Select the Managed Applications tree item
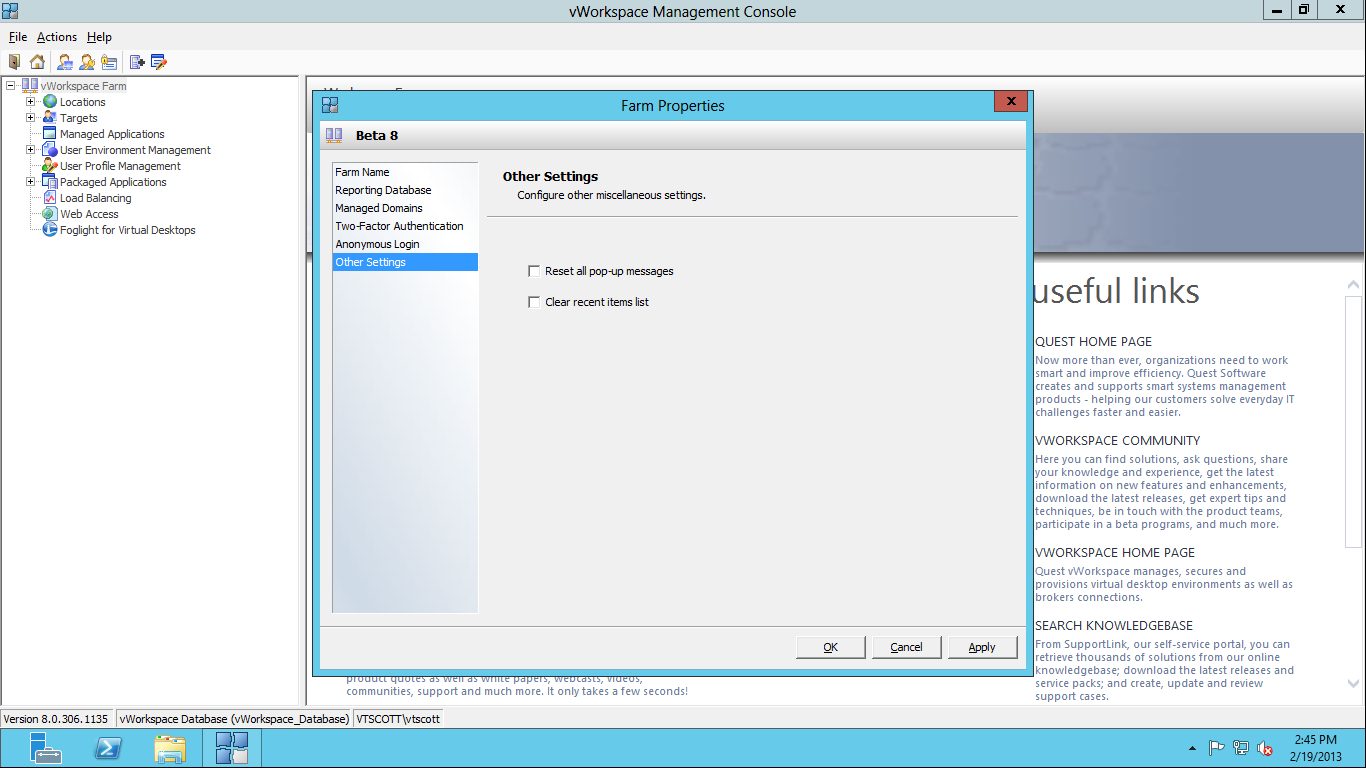 click(x=112, y=134)
